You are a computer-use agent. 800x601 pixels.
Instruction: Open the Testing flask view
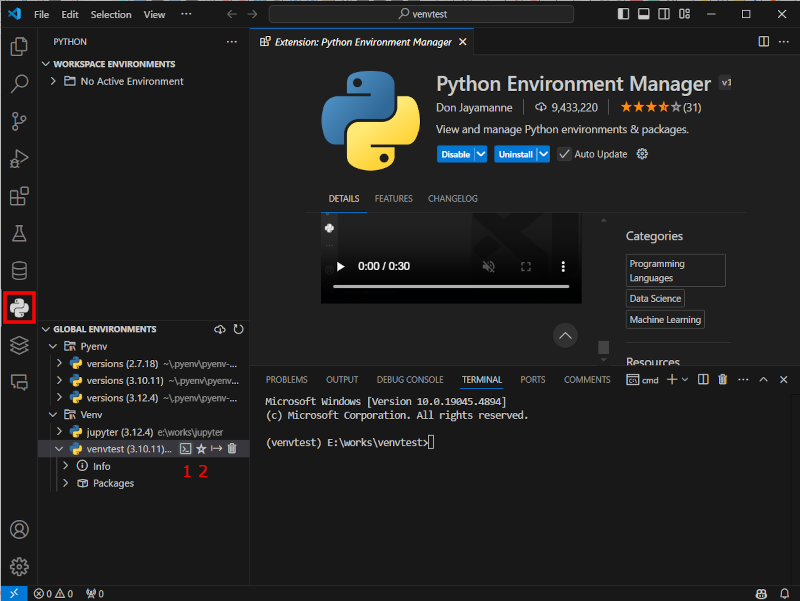point(19,233)
